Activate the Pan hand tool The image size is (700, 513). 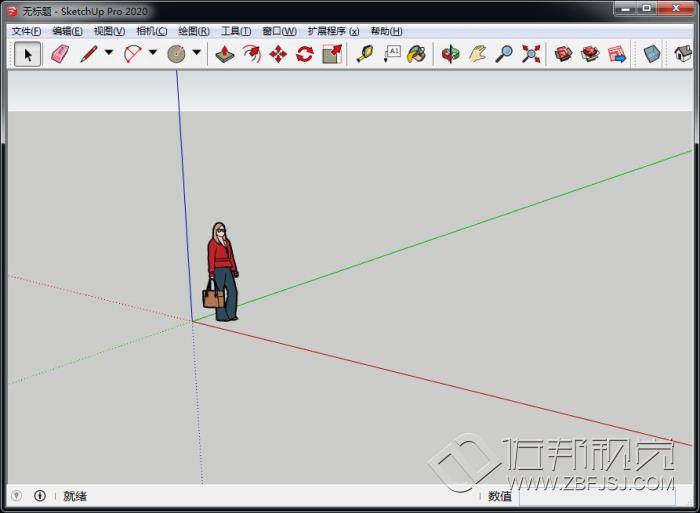[478, 54]
